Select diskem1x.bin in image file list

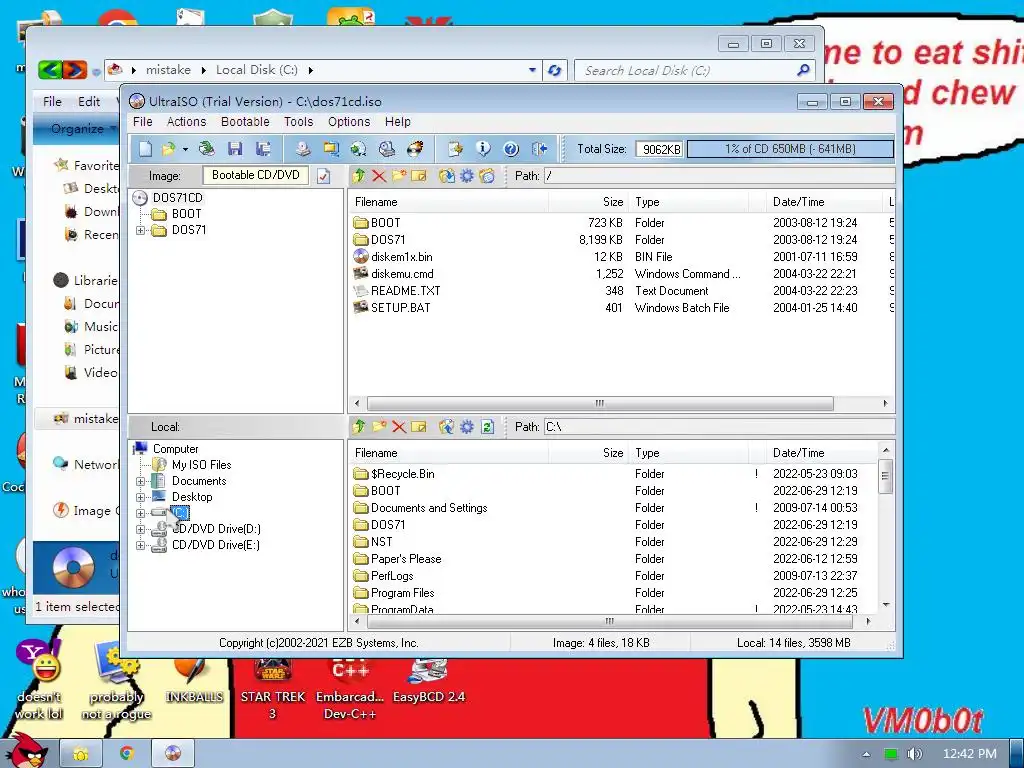point(401,257)
